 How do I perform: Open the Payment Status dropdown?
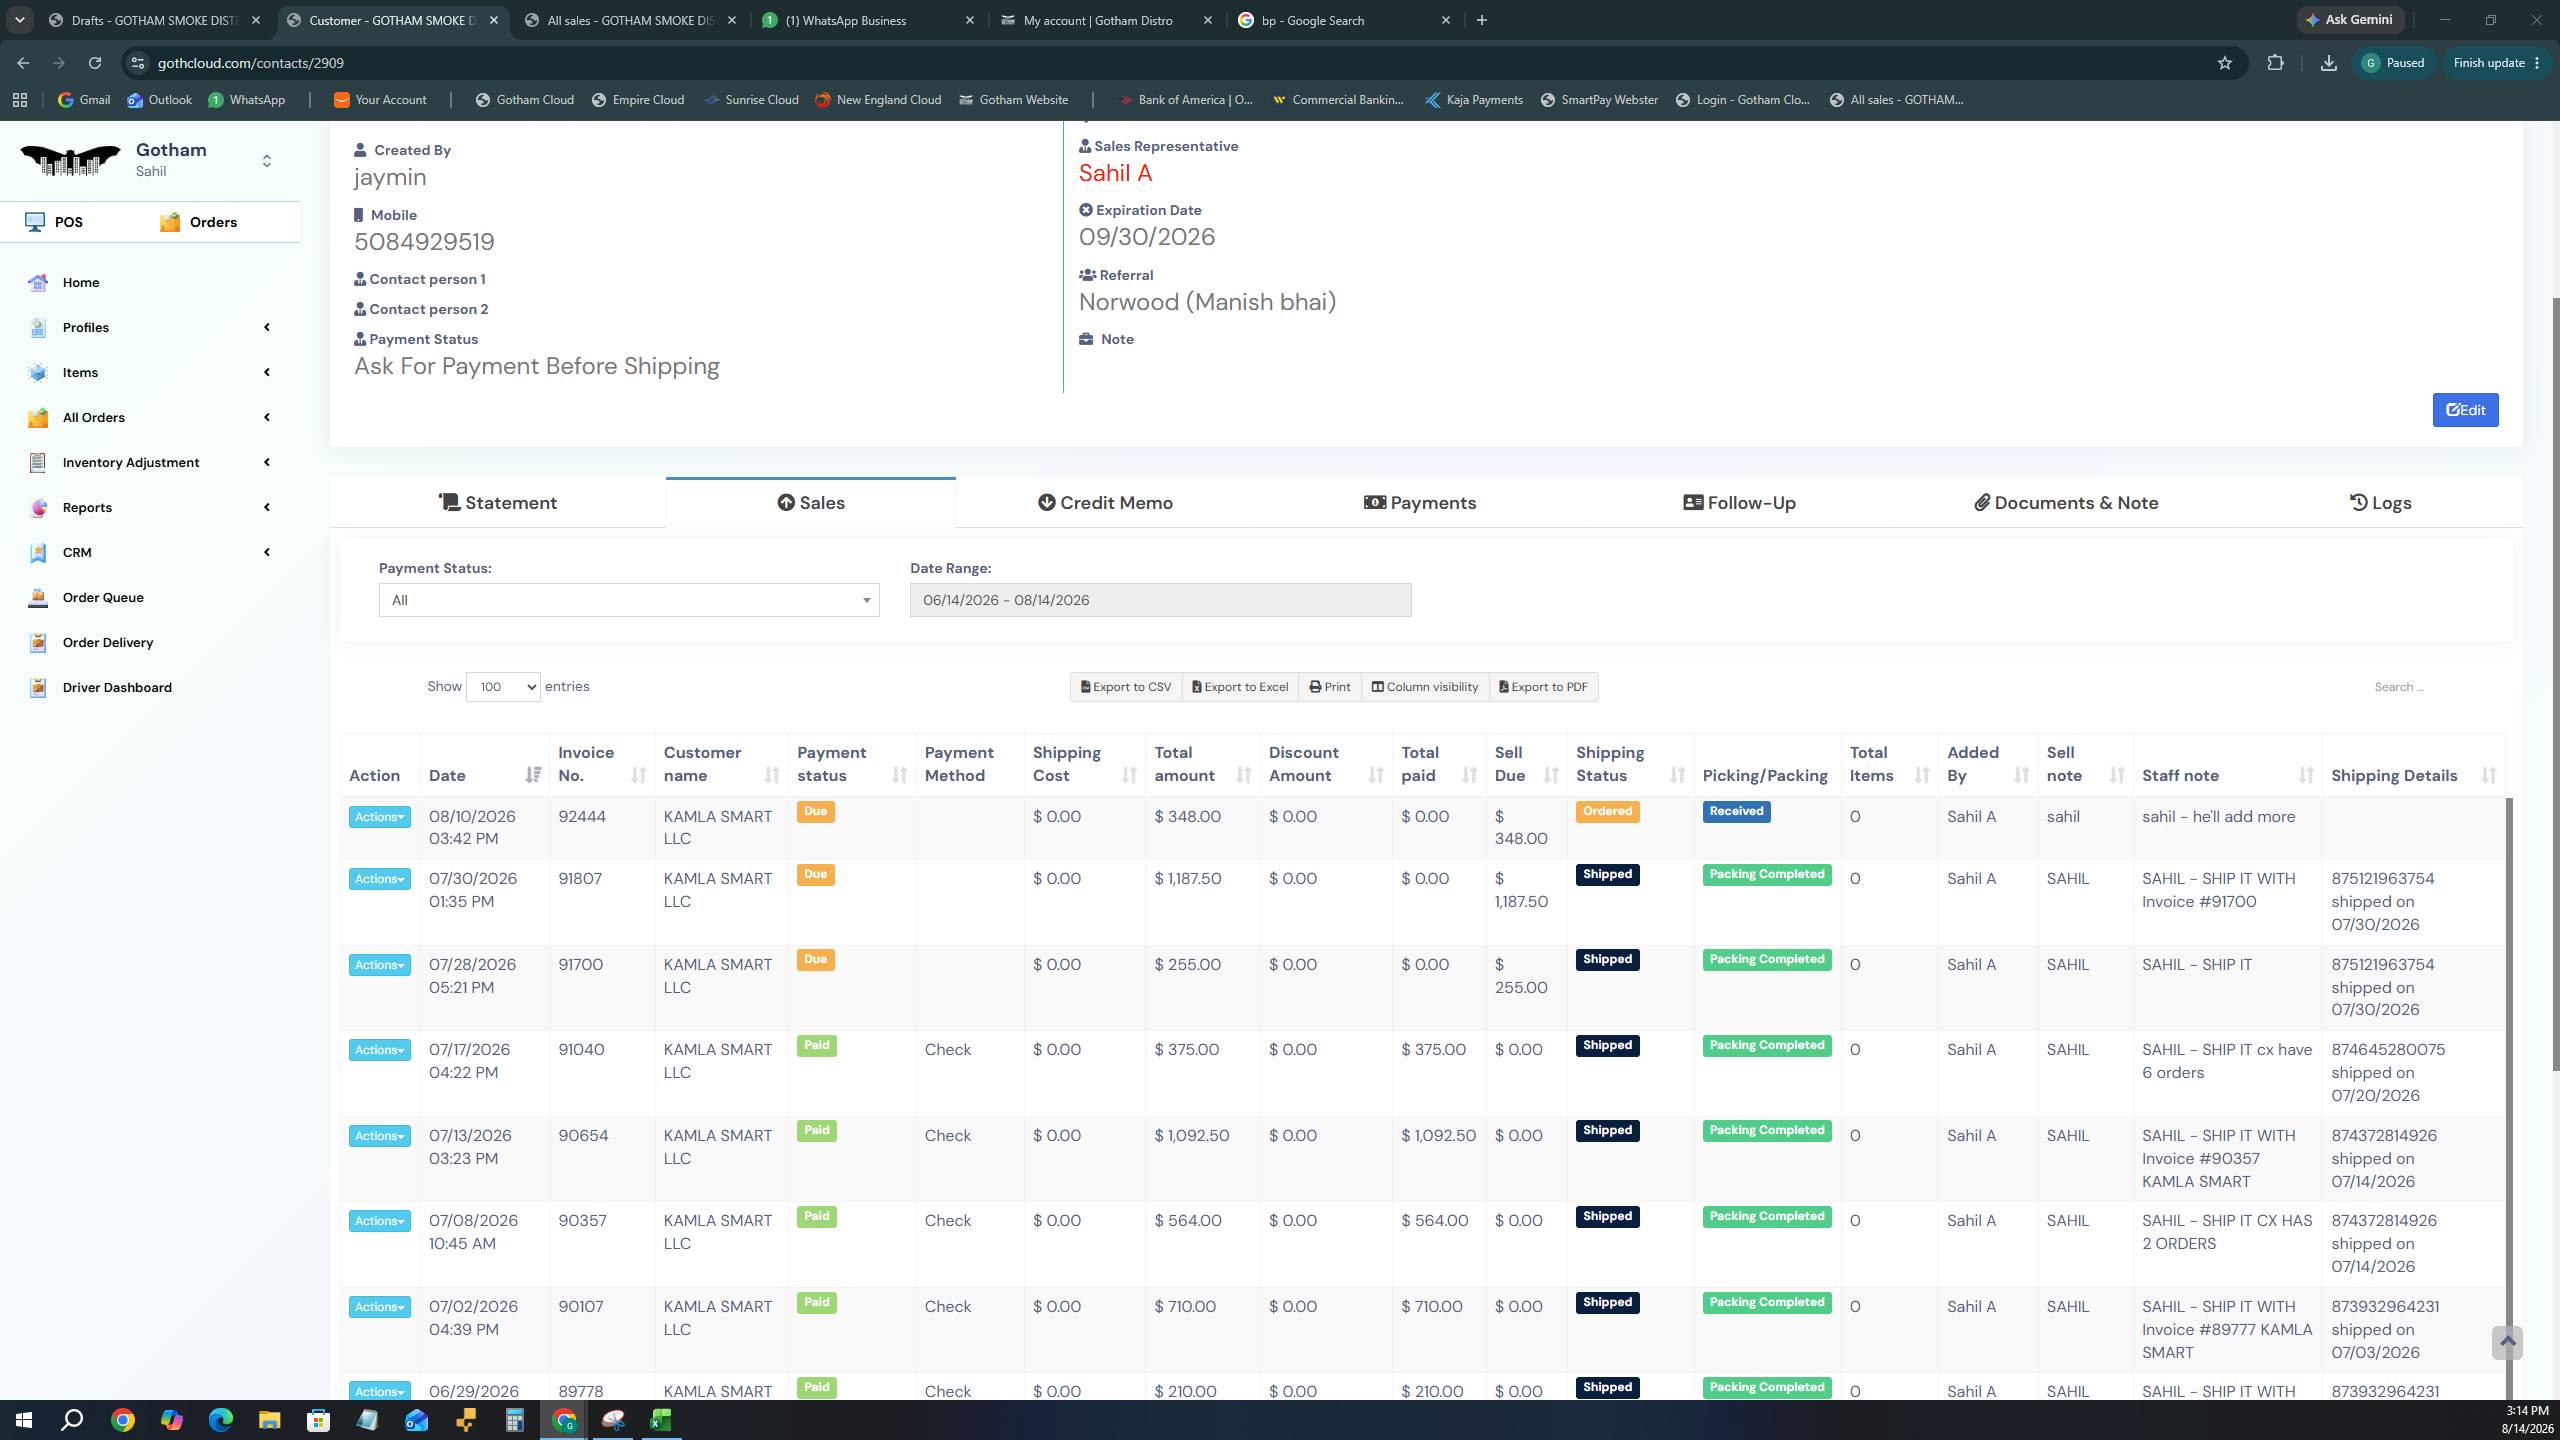tap(628, 600)
